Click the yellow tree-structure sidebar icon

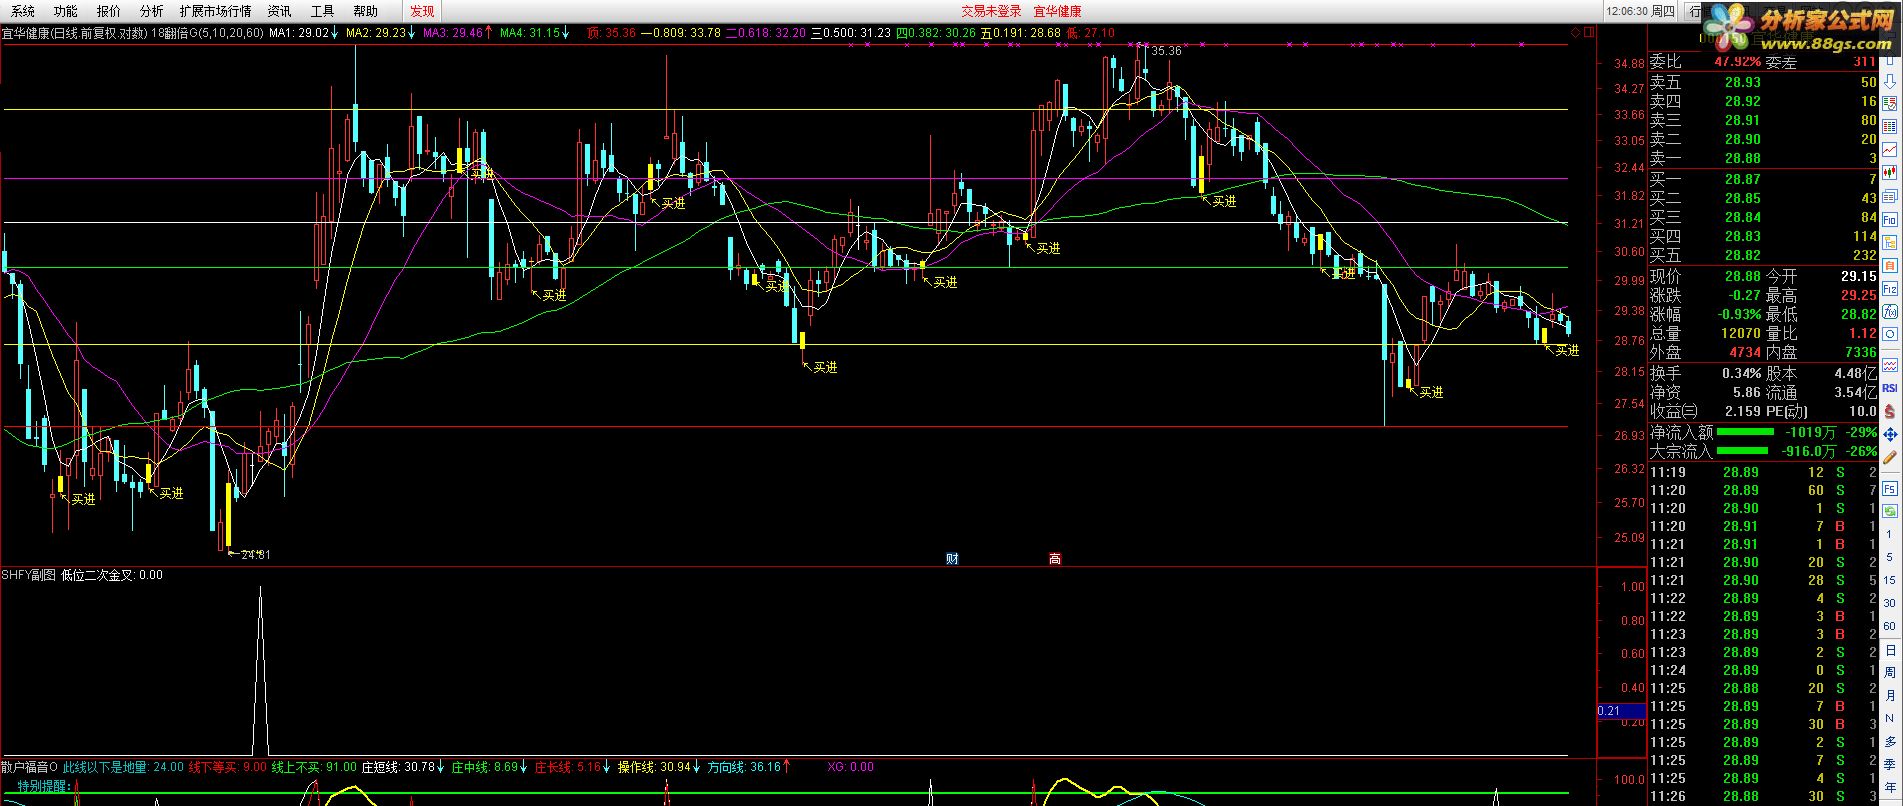1890,242
